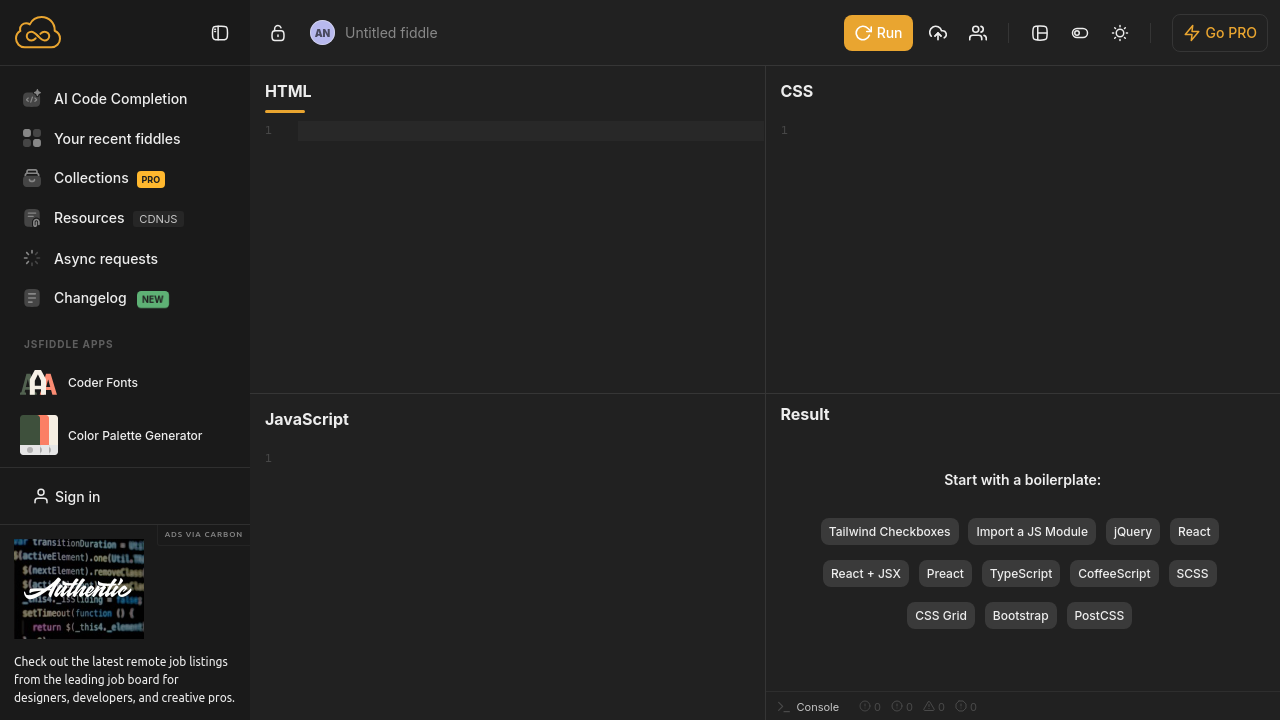1280x720 pixels.
Task: Collapse the sidebar with the panel icon
Action: [x=220, y=33]
